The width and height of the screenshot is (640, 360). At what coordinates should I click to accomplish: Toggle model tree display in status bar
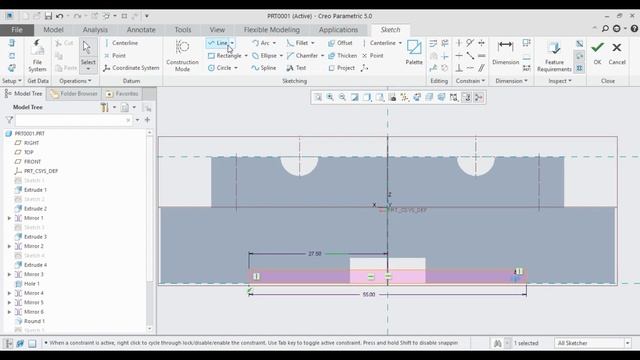pos(8,343)
